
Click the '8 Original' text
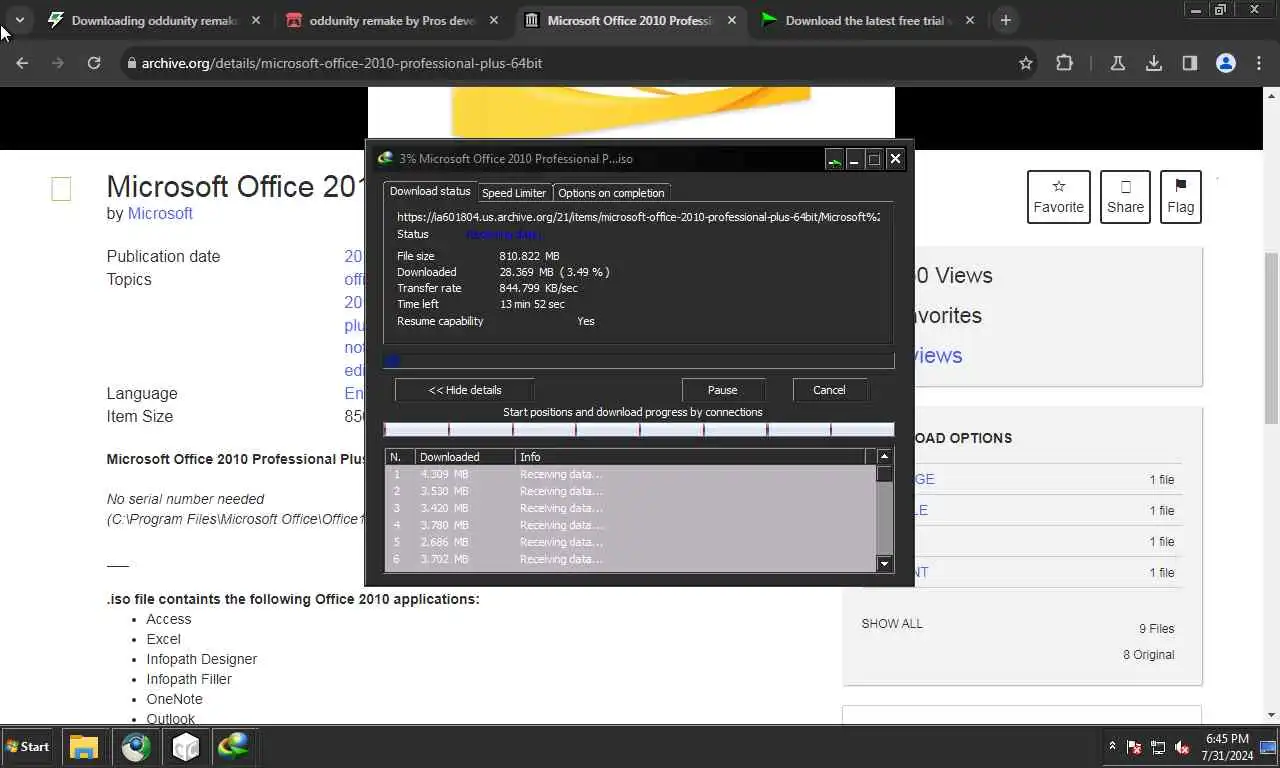pos(1149,655)
